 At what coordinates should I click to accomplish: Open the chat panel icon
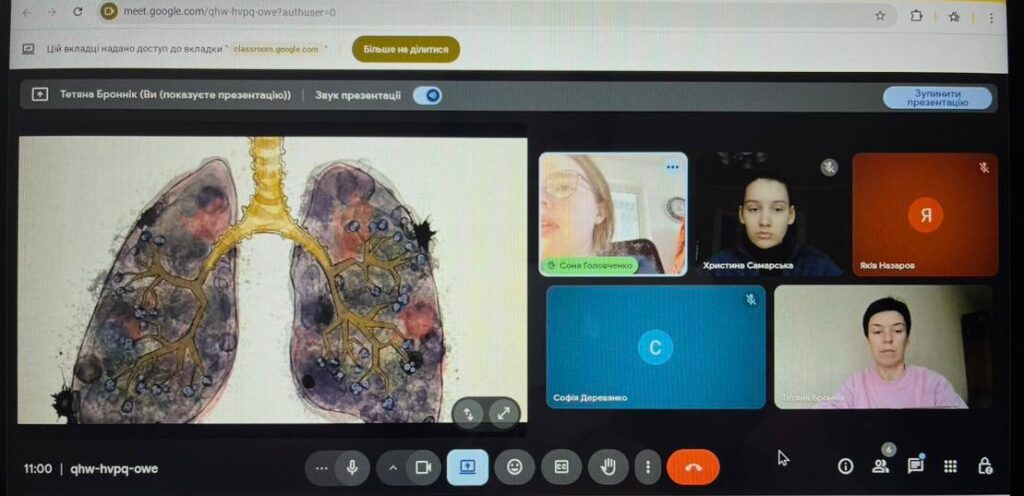pos(915,466)
